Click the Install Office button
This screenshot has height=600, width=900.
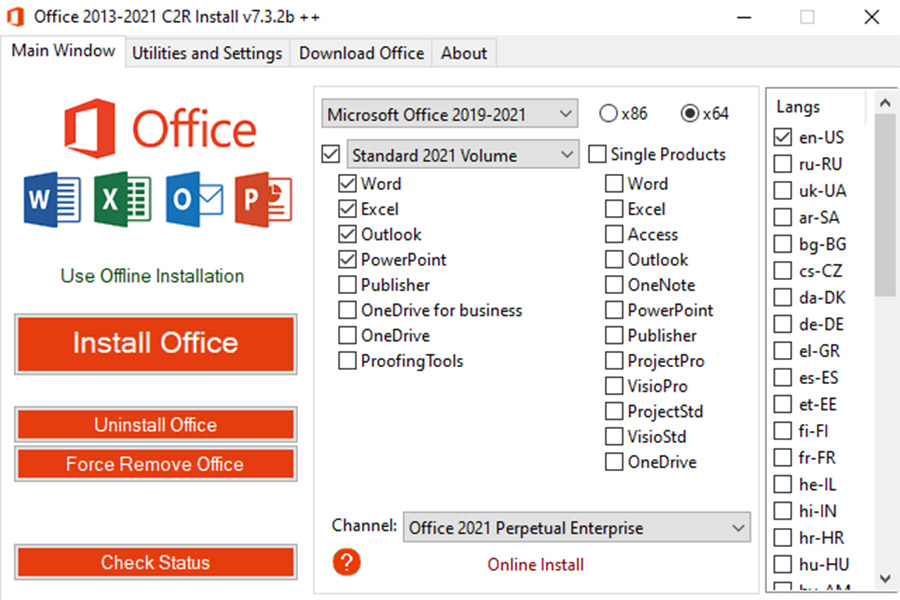(x=156, y=344)
